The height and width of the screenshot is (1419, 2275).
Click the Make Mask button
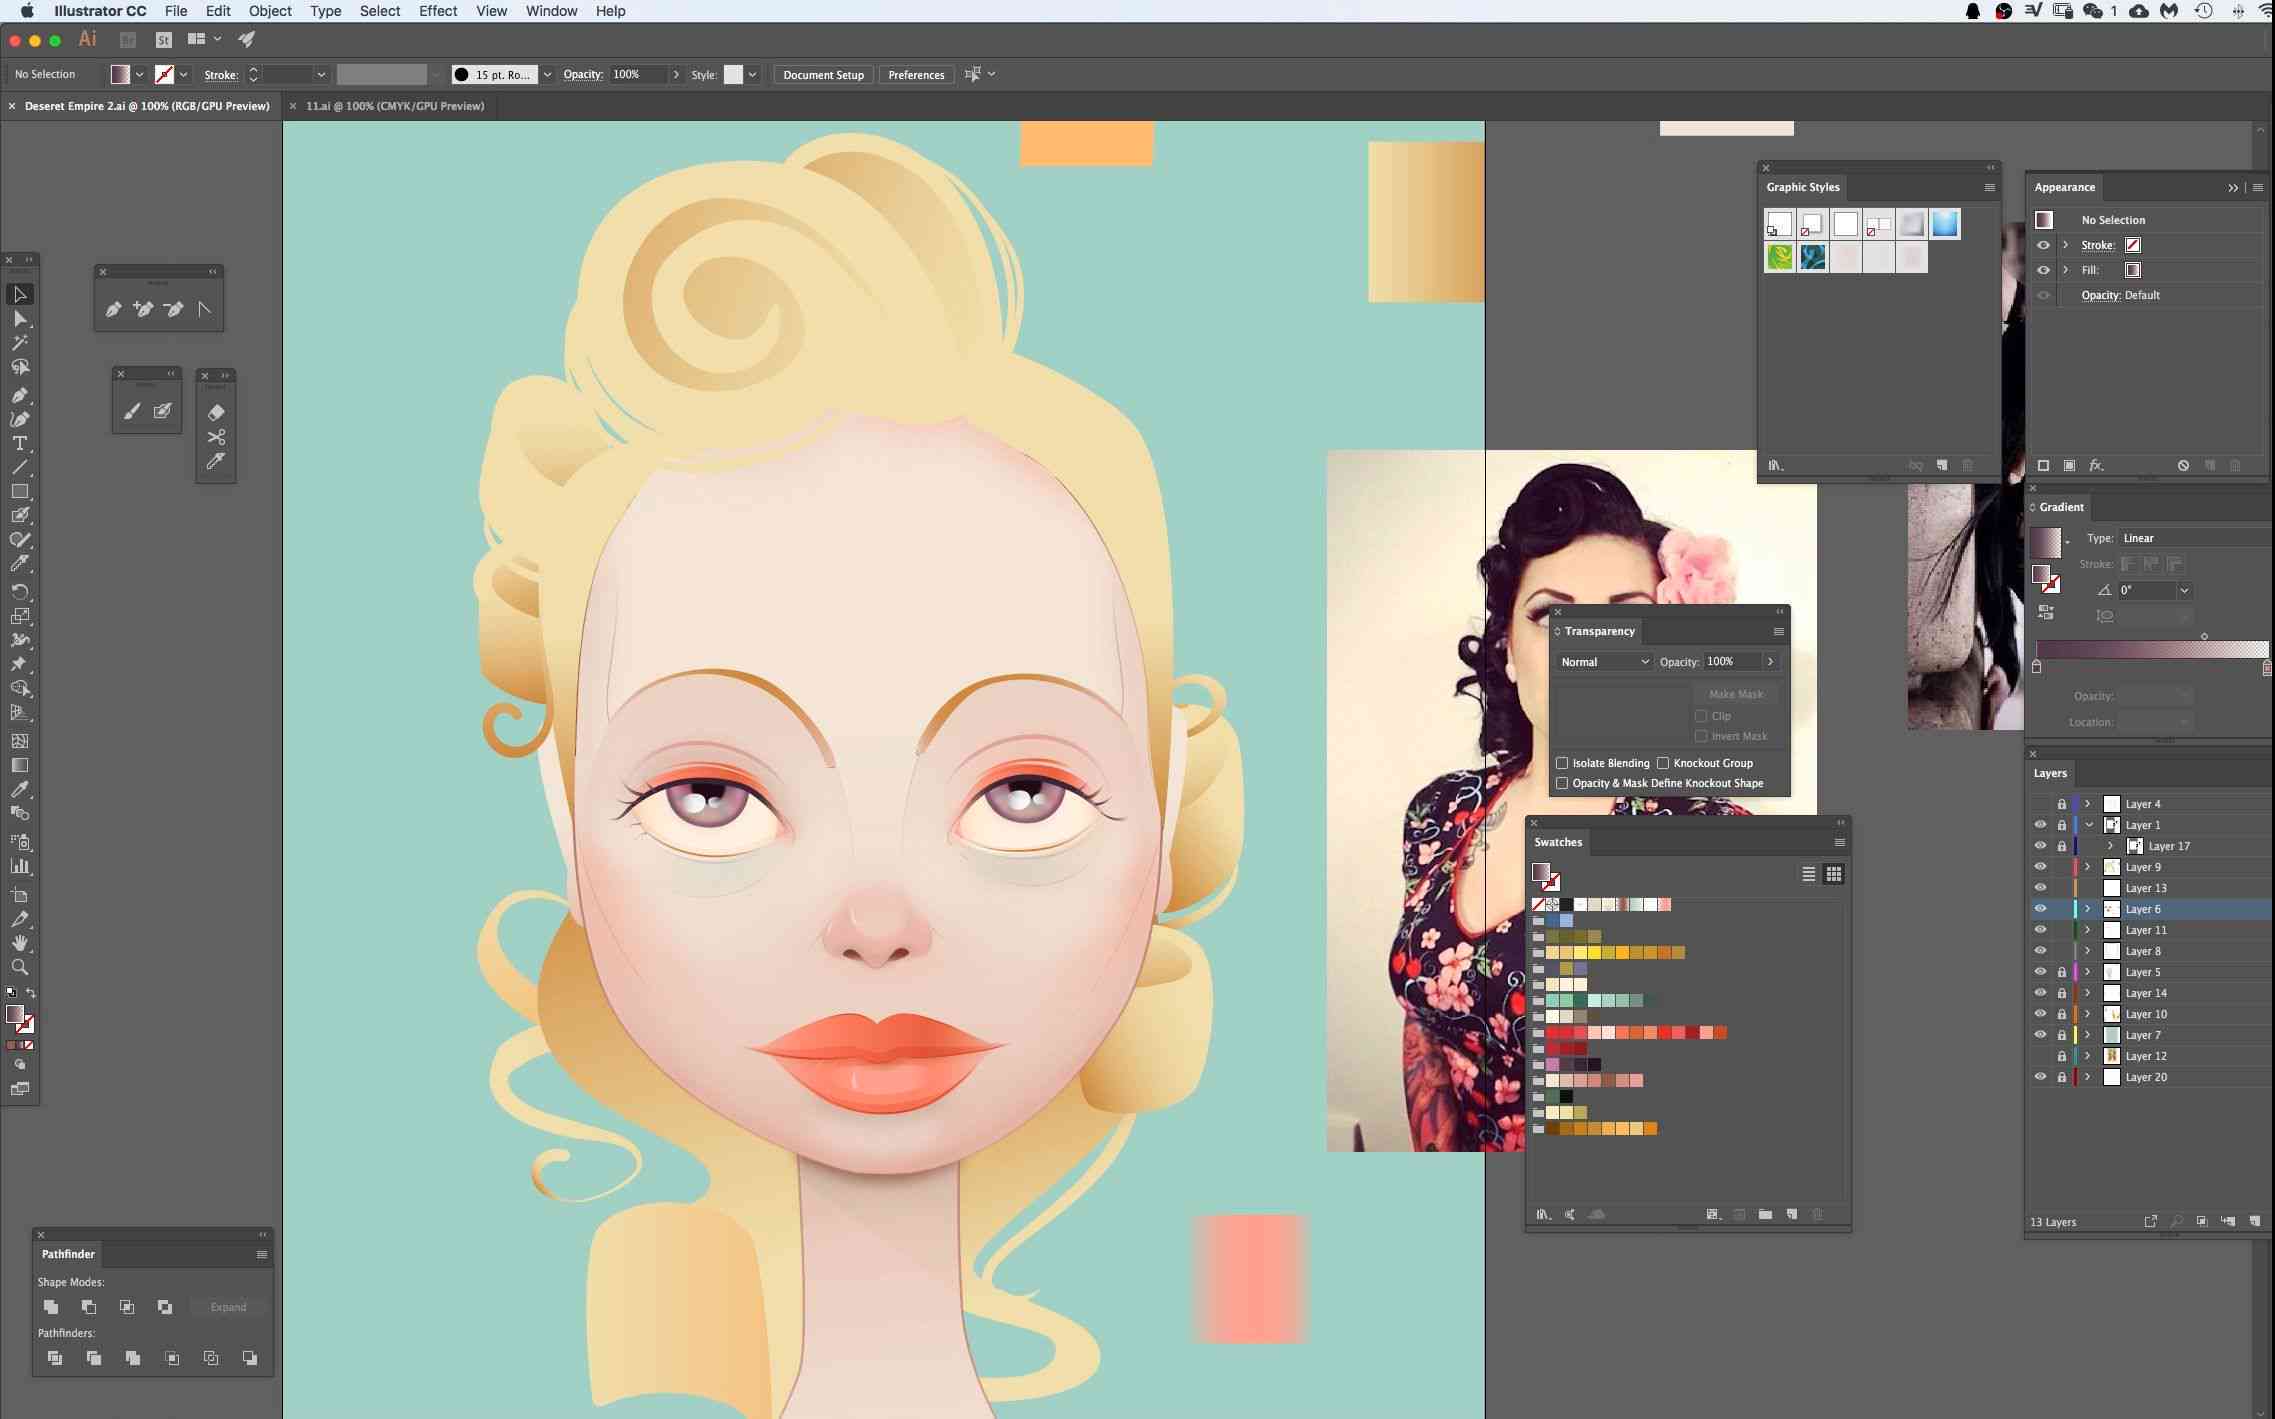click(1736, 693)
